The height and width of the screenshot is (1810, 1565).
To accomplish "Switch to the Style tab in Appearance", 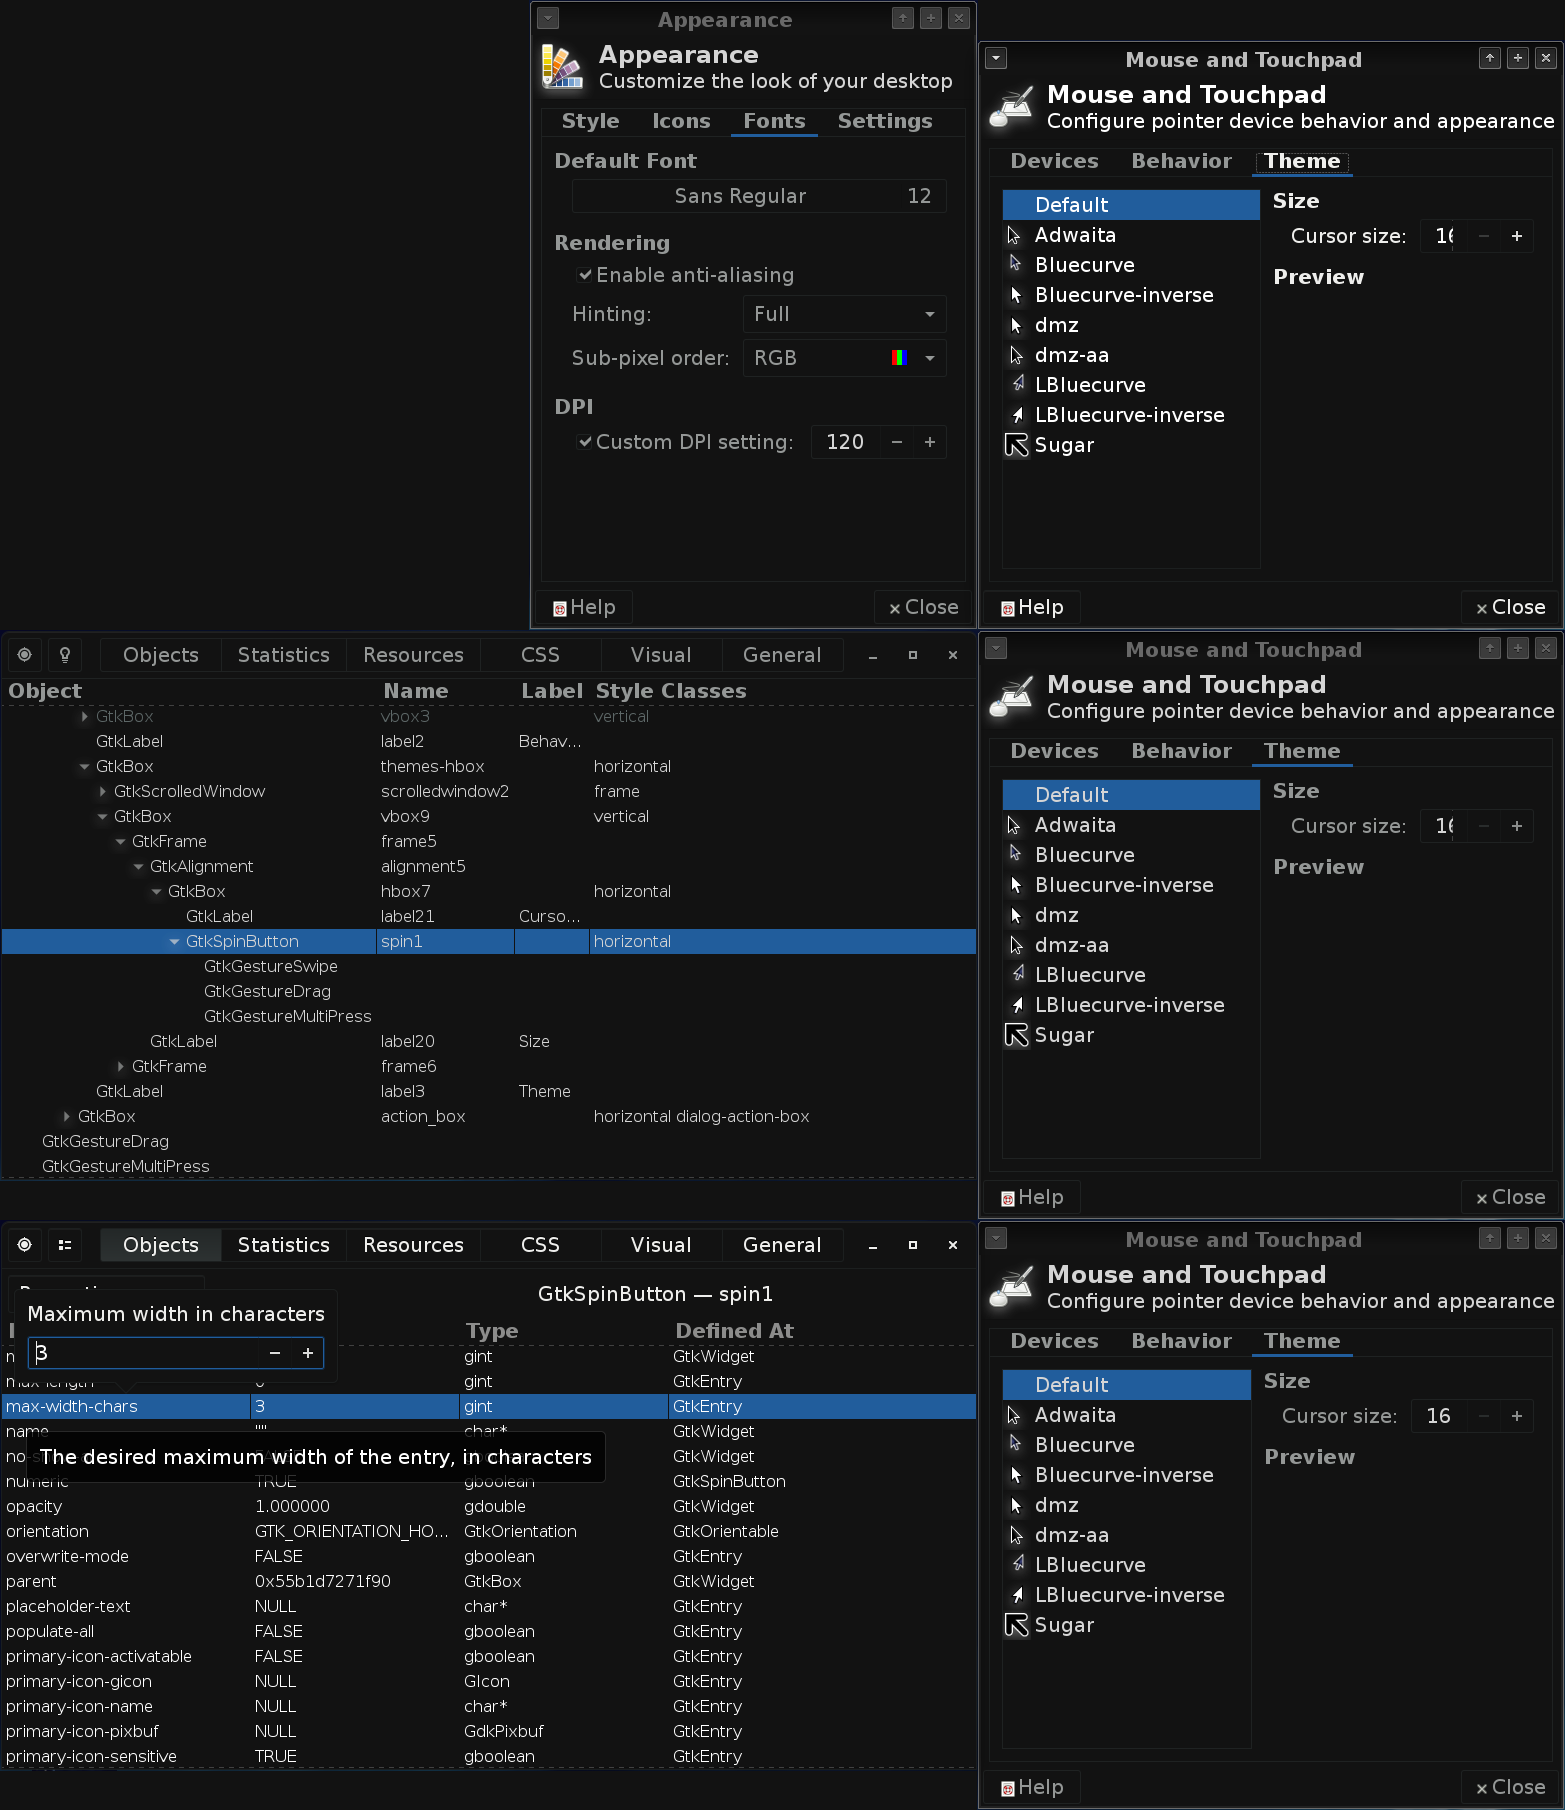I will [590, 121].
